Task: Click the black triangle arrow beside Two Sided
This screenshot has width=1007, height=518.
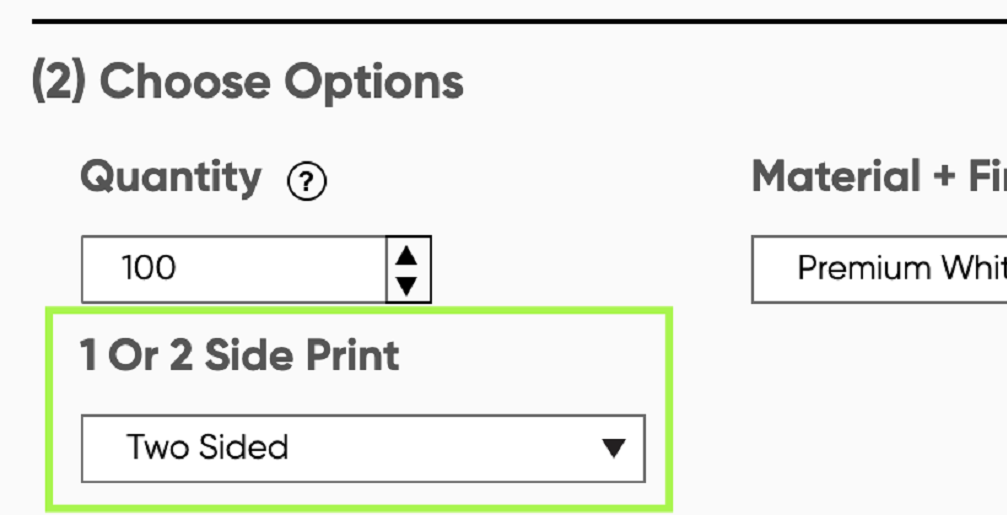Action: 614,448
